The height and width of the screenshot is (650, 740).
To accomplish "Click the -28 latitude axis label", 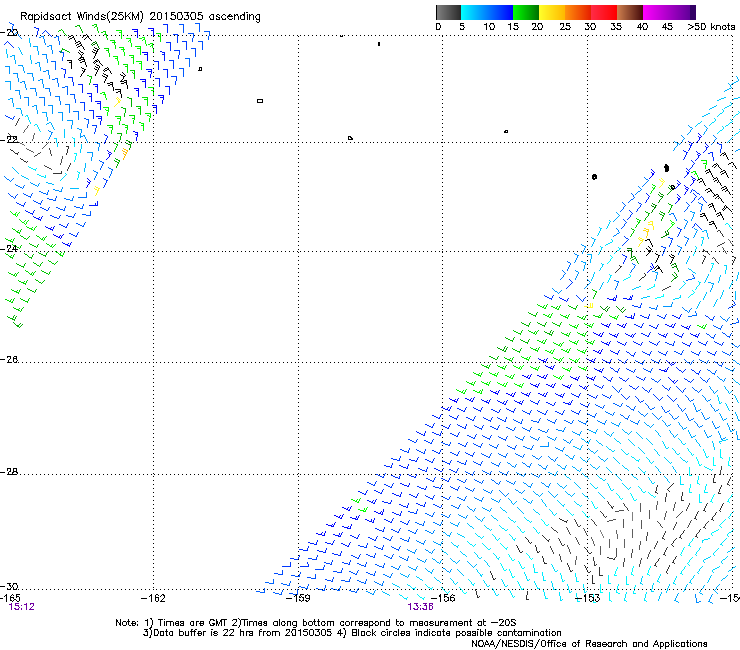I will point(9,472).
